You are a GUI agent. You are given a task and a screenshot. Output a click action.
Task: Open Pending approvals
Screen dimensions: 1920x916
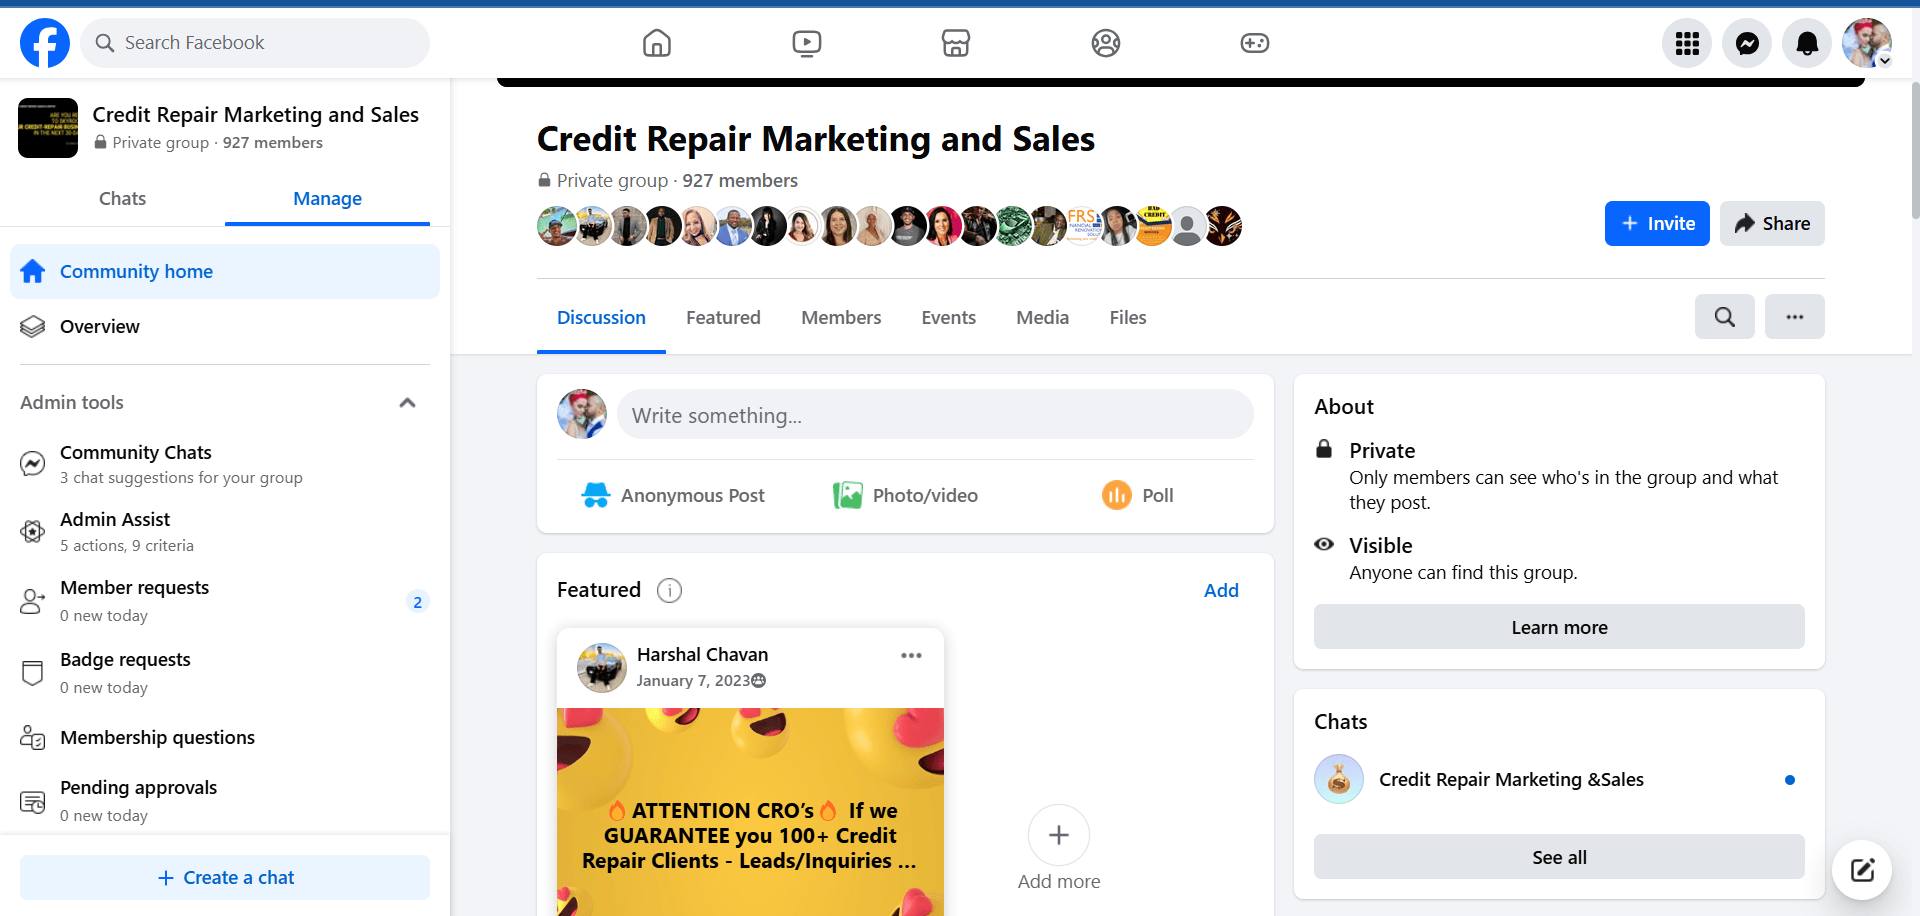225,801
